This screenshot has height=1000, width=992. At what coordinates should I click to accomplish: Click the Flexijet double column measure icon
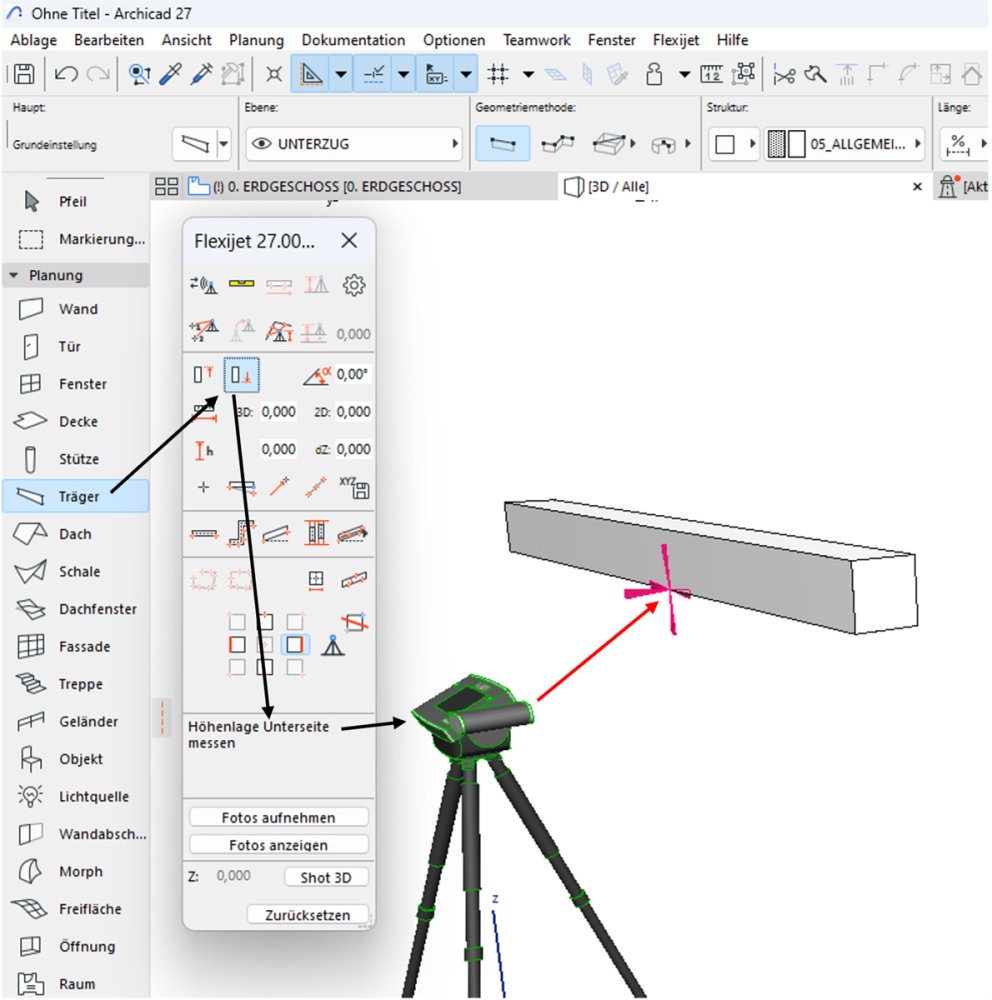[x=316, y=533]
